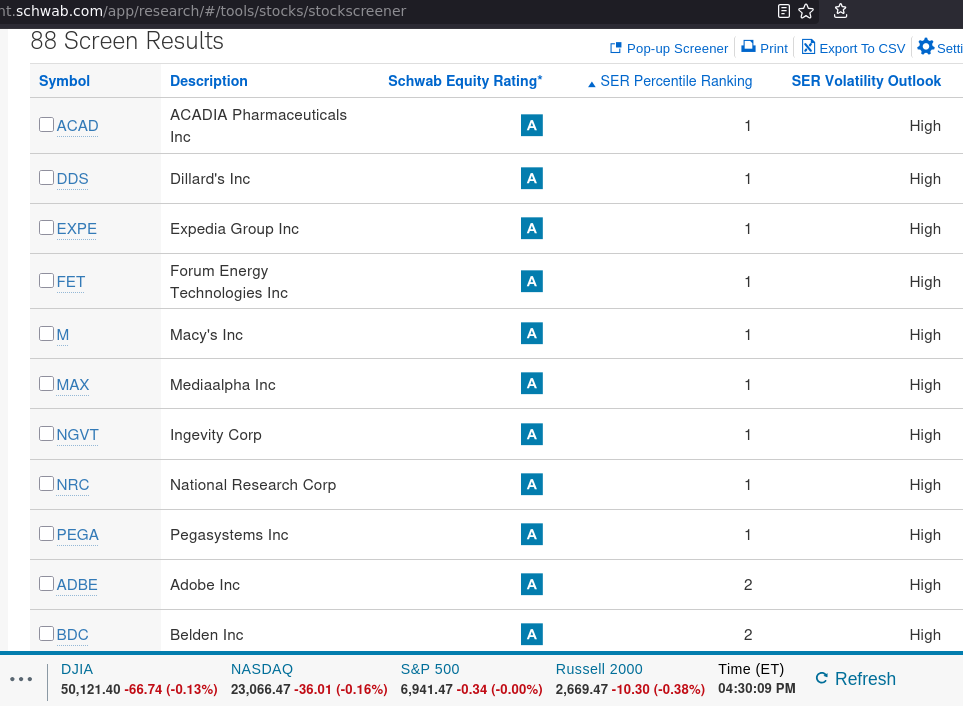Open the FET symbol link

coord(71,282)
